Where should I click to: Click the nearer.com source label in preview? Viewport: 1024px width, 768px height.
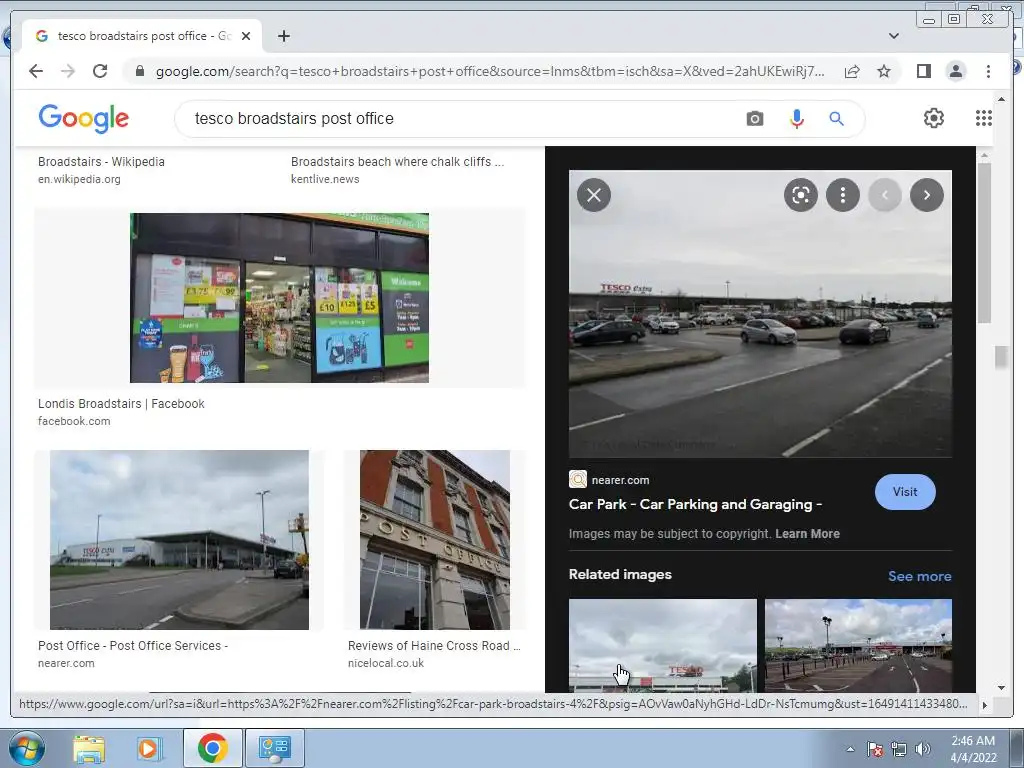pos(620,480)
